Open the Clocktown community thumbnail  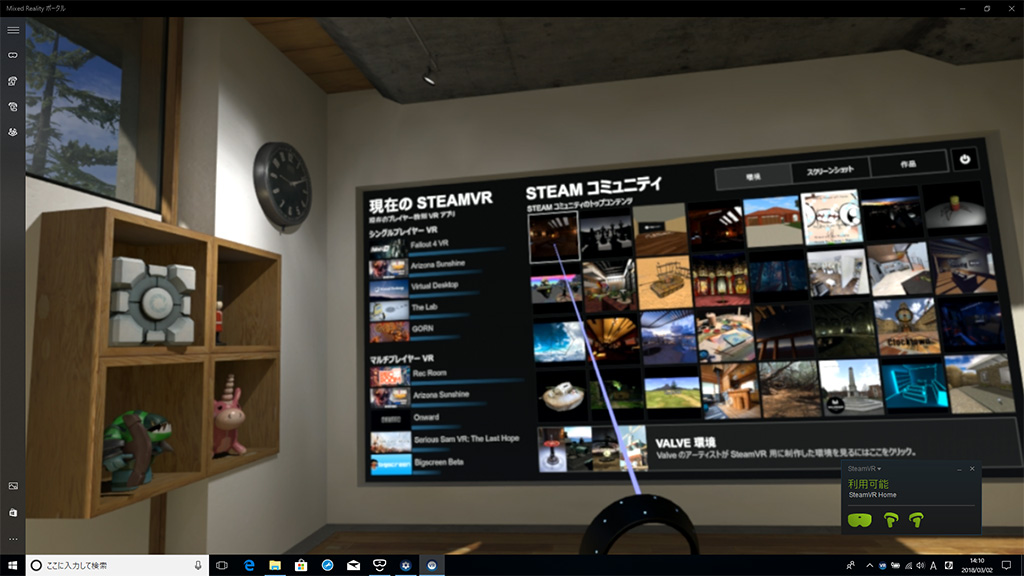click(x=906, y=327)
